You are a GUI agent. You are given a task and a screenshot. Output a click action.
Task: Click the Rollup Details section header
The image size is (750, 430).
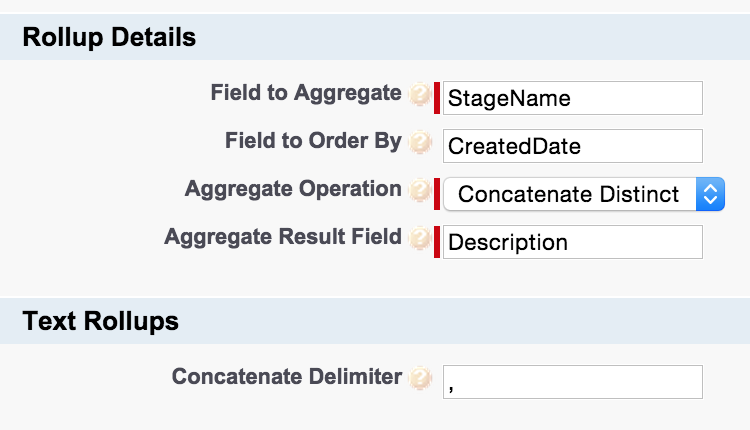coord(109,38)
